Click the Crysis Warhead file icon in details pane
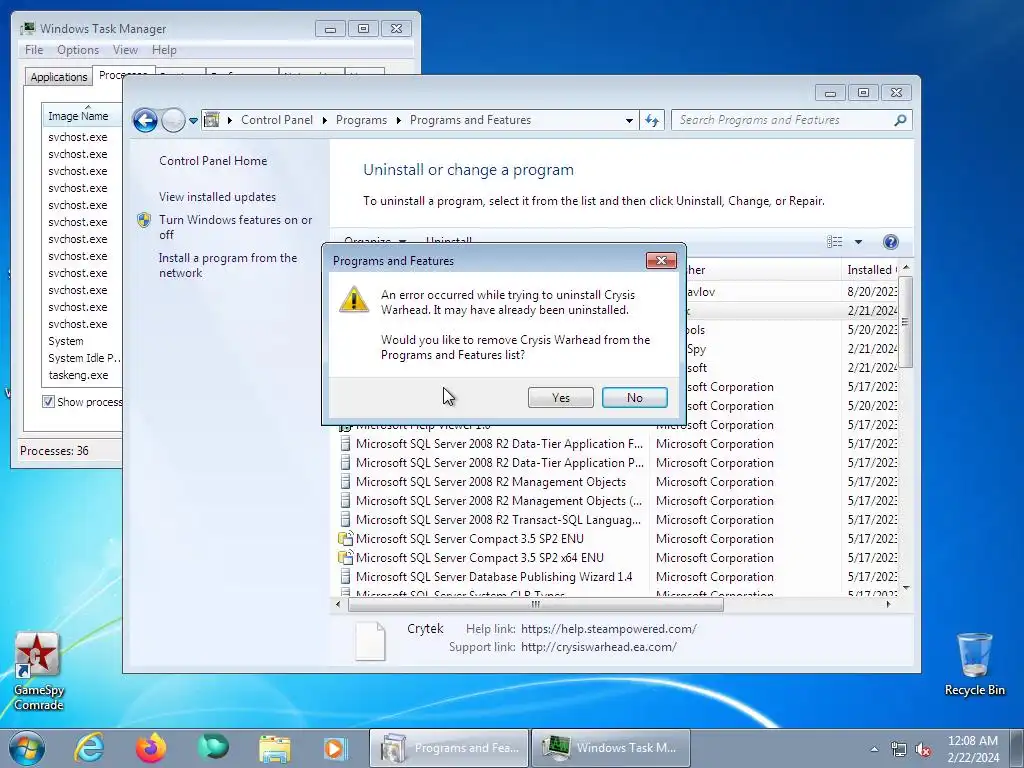The height and width of the screenshot is (768, 1024). point(370,641)
